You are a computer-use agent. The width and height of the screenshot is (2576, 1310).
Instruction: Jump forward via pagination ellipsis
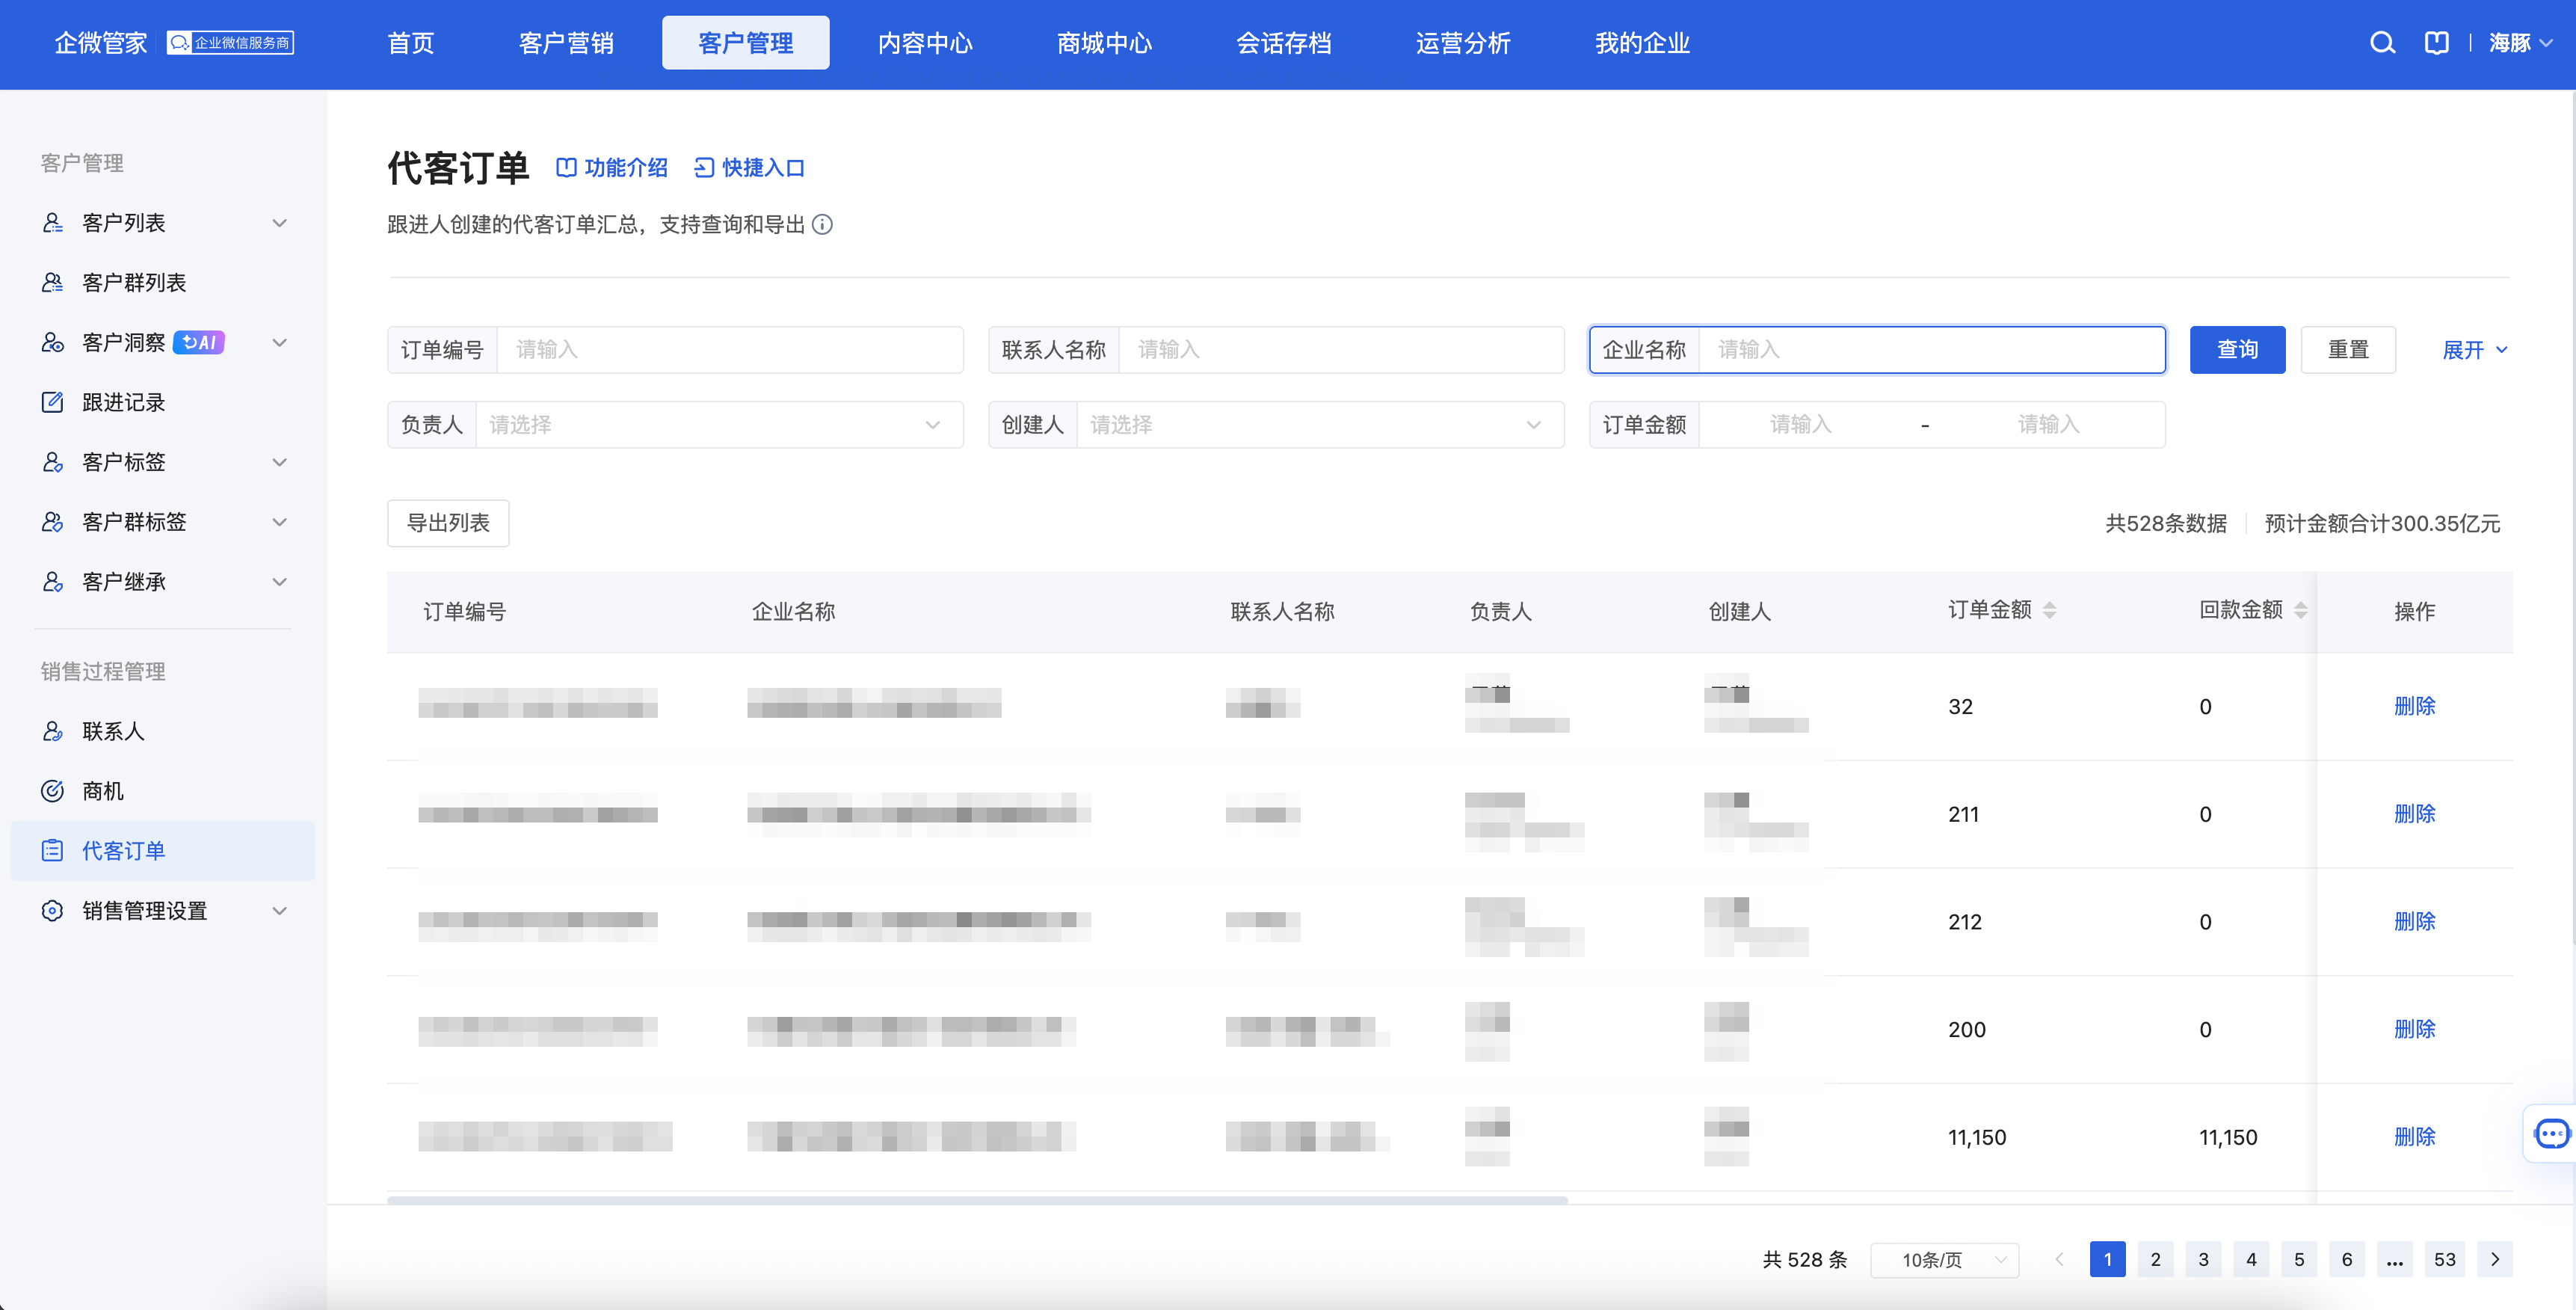tap(2394, 1259)
